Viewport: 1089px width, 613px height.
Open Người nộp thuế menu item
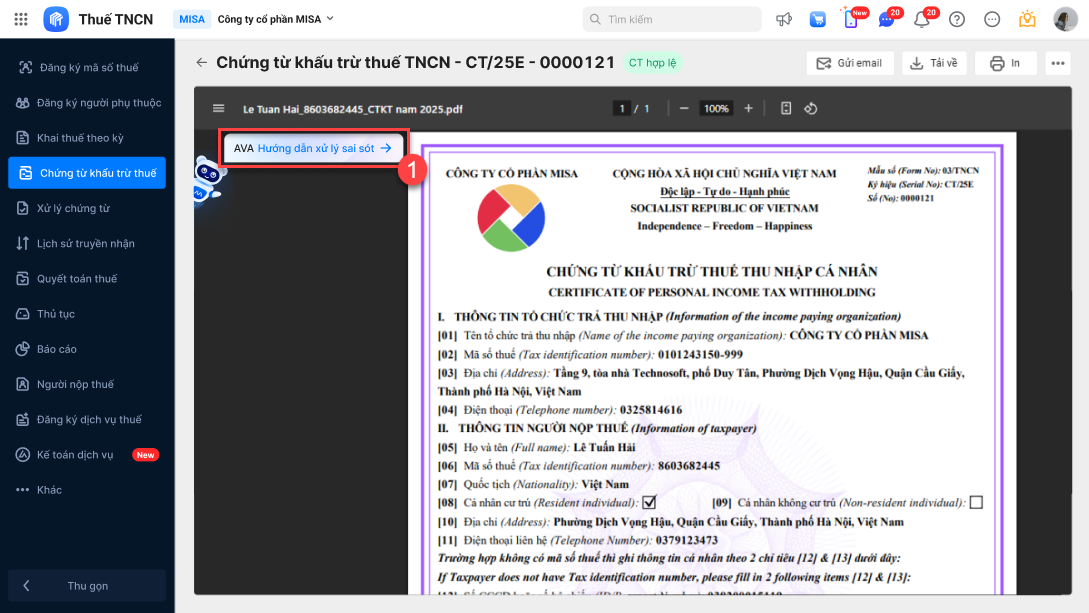[x=87, y=384]
